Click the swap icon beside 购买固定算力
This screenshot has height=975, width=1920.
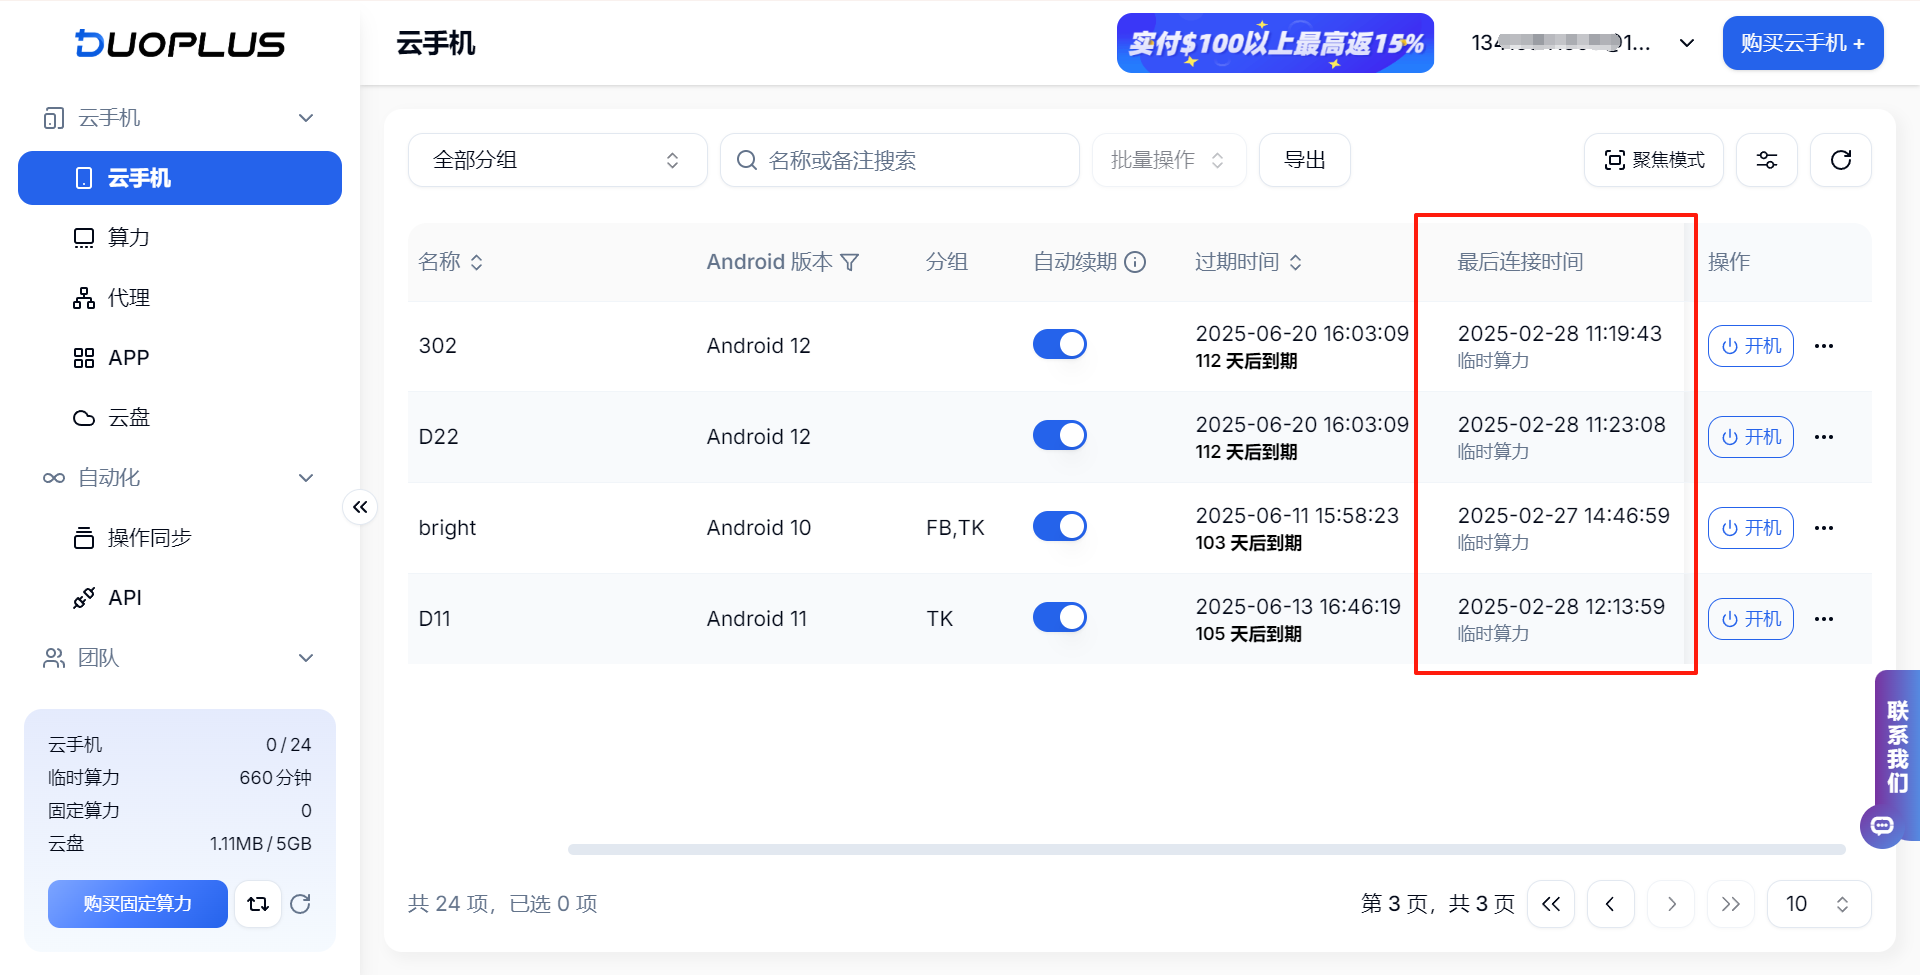coord(258,904)
